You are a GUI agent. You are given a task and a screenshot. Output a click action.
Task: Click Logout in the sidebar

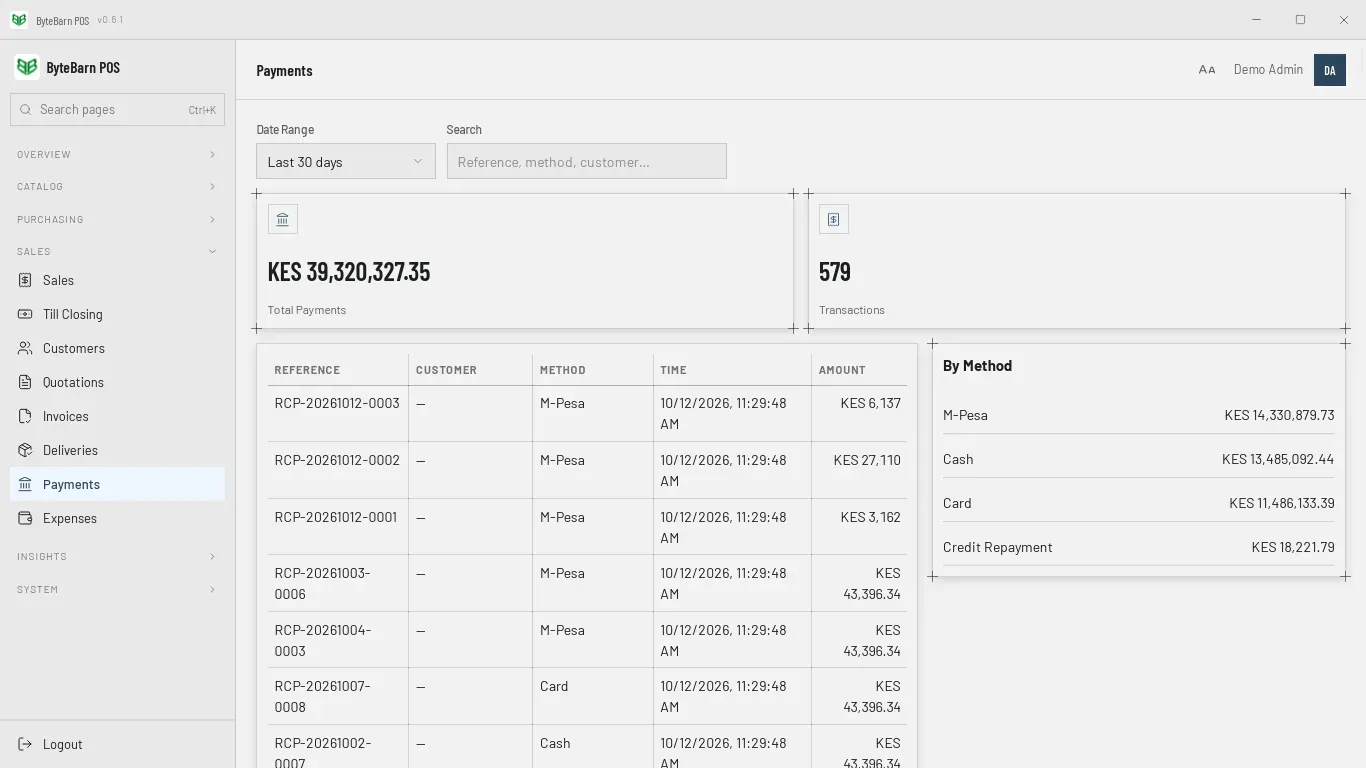117,745
